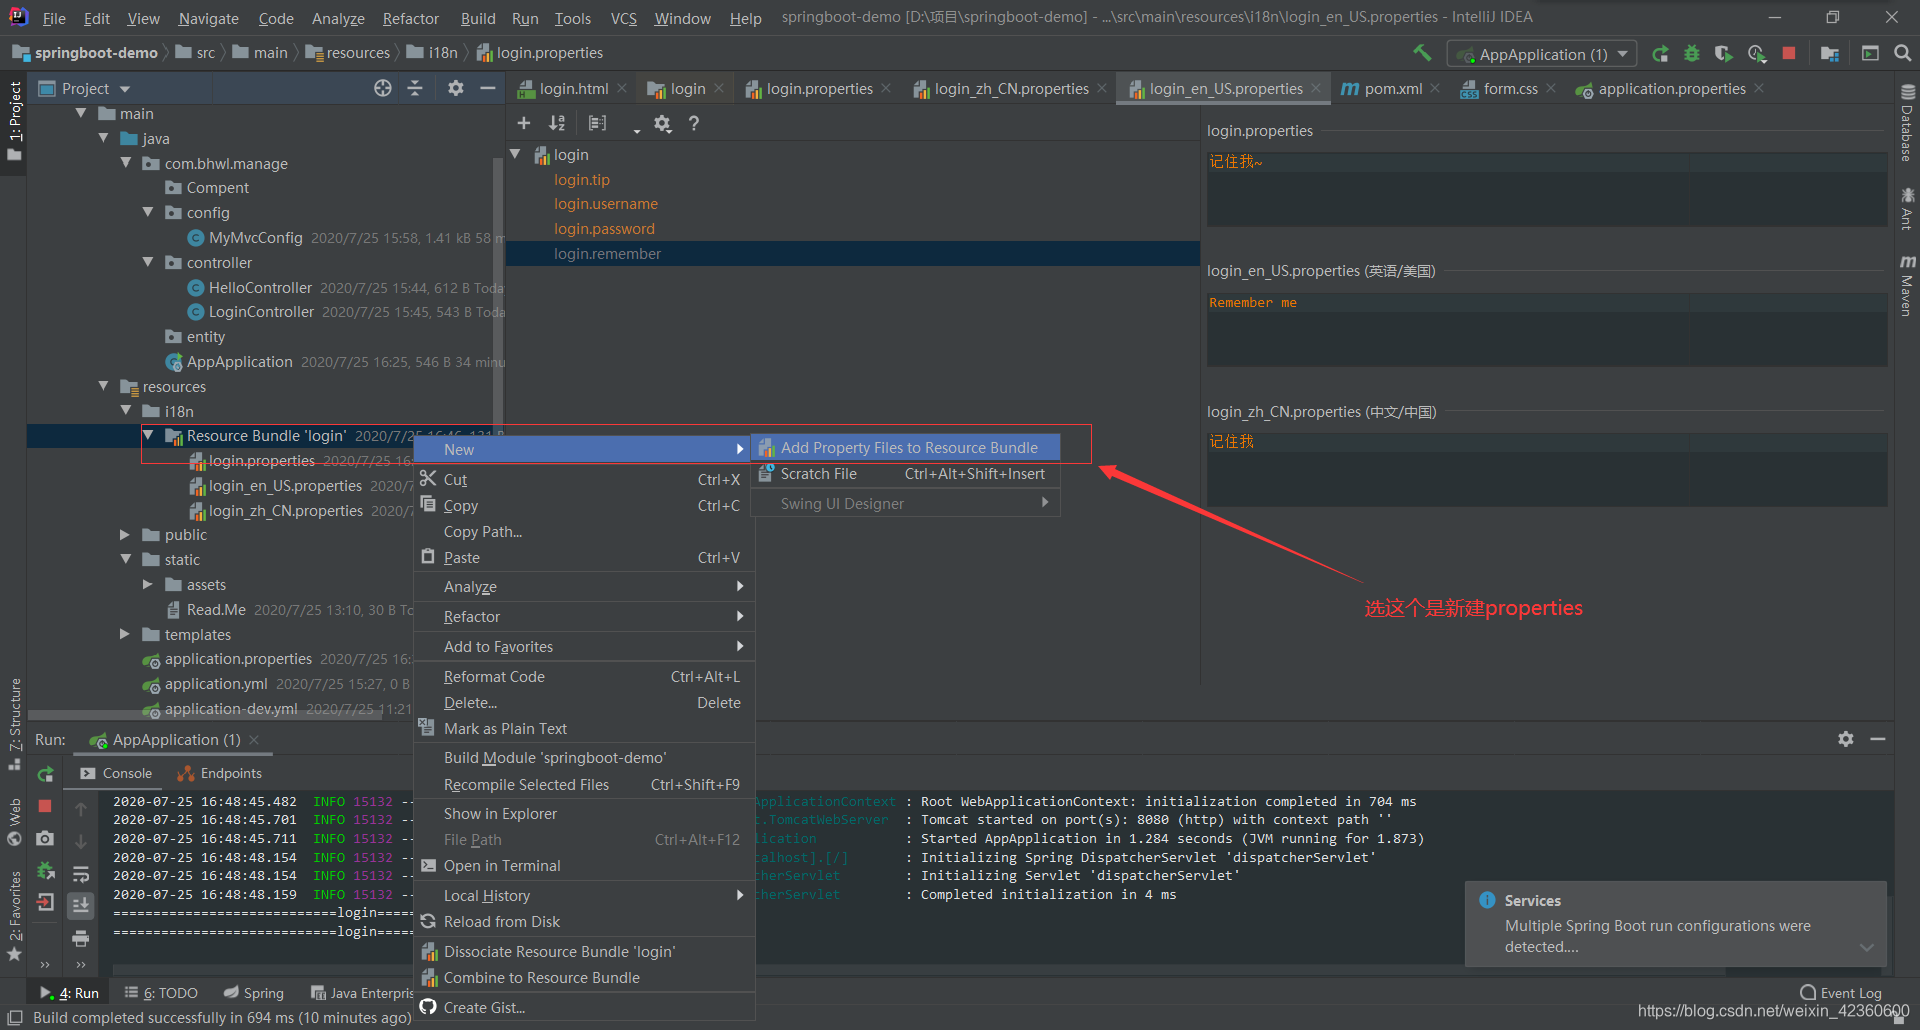Open Database tool window

pyautogui.click(x=1907, y=123)
